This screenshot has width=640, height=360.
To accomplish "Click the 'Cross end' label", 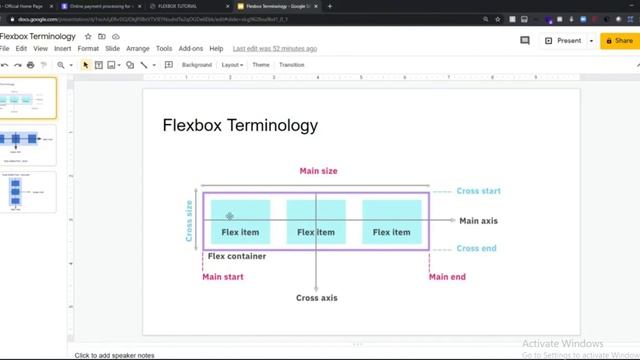I will point(476,248).
